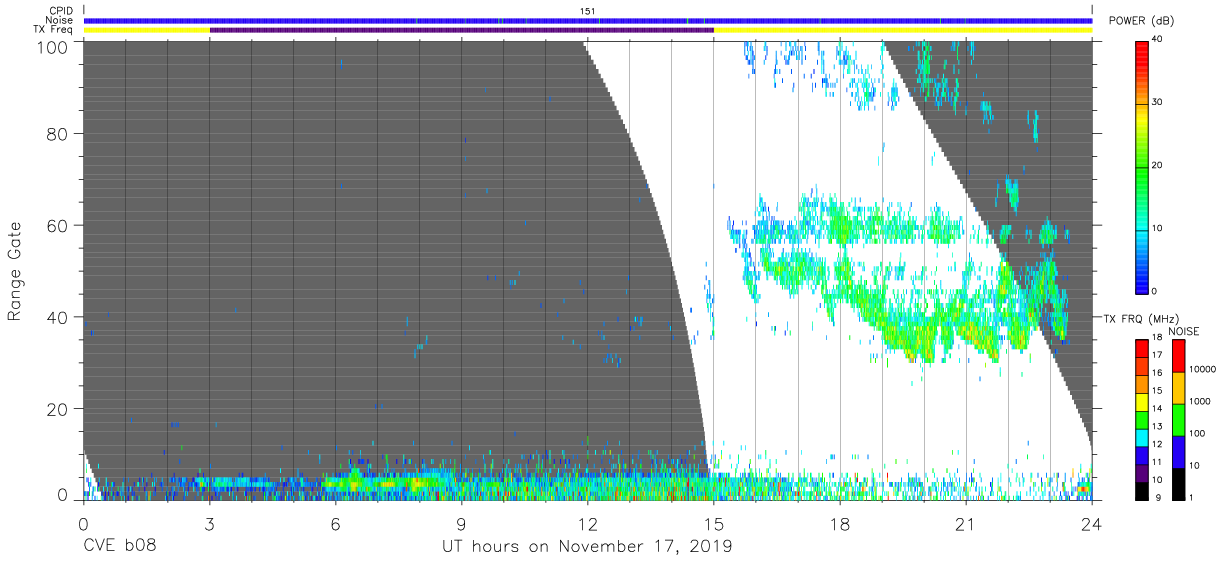This screenshot has width=1228, height=567.
Task: Click the 9 hour tick on UT axis
Action: click(x=461, y=523)
